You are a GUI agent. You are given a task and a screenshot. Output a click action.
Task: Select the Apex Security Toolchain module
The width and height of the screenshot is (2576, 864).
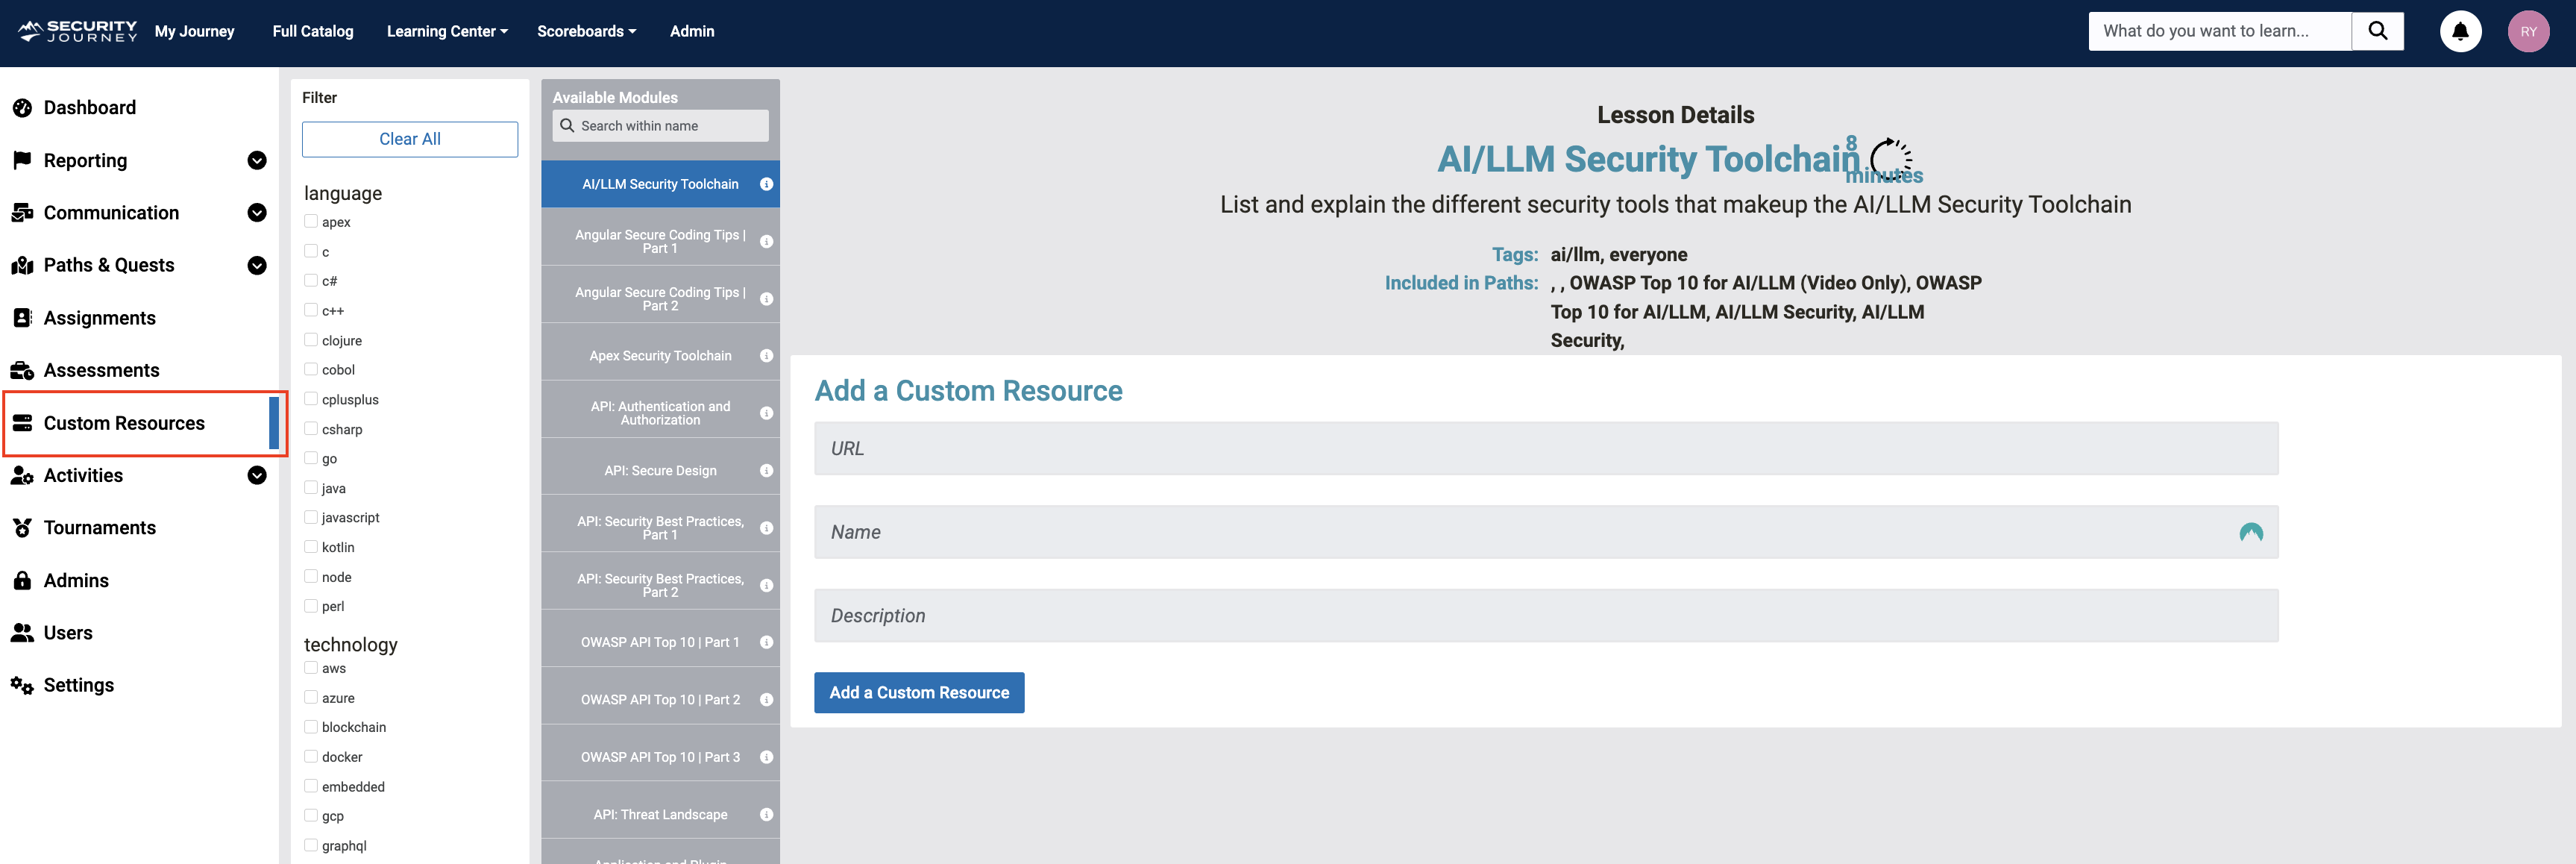pos(660,356)
